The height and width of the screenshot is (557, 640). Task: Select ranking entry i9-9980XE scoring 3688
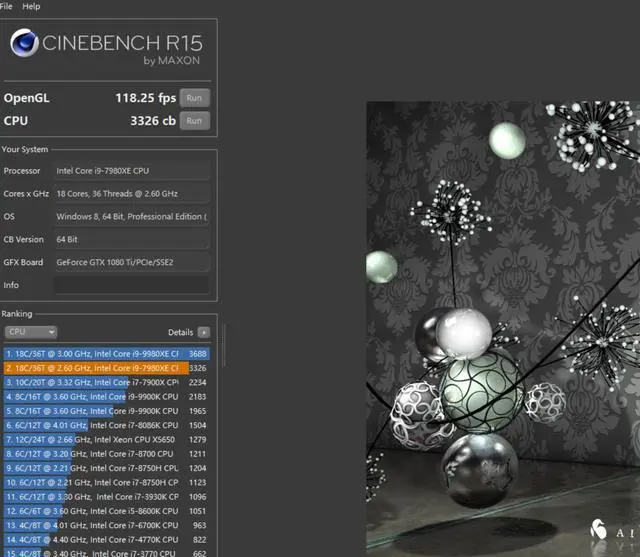[x=107, y=354]
